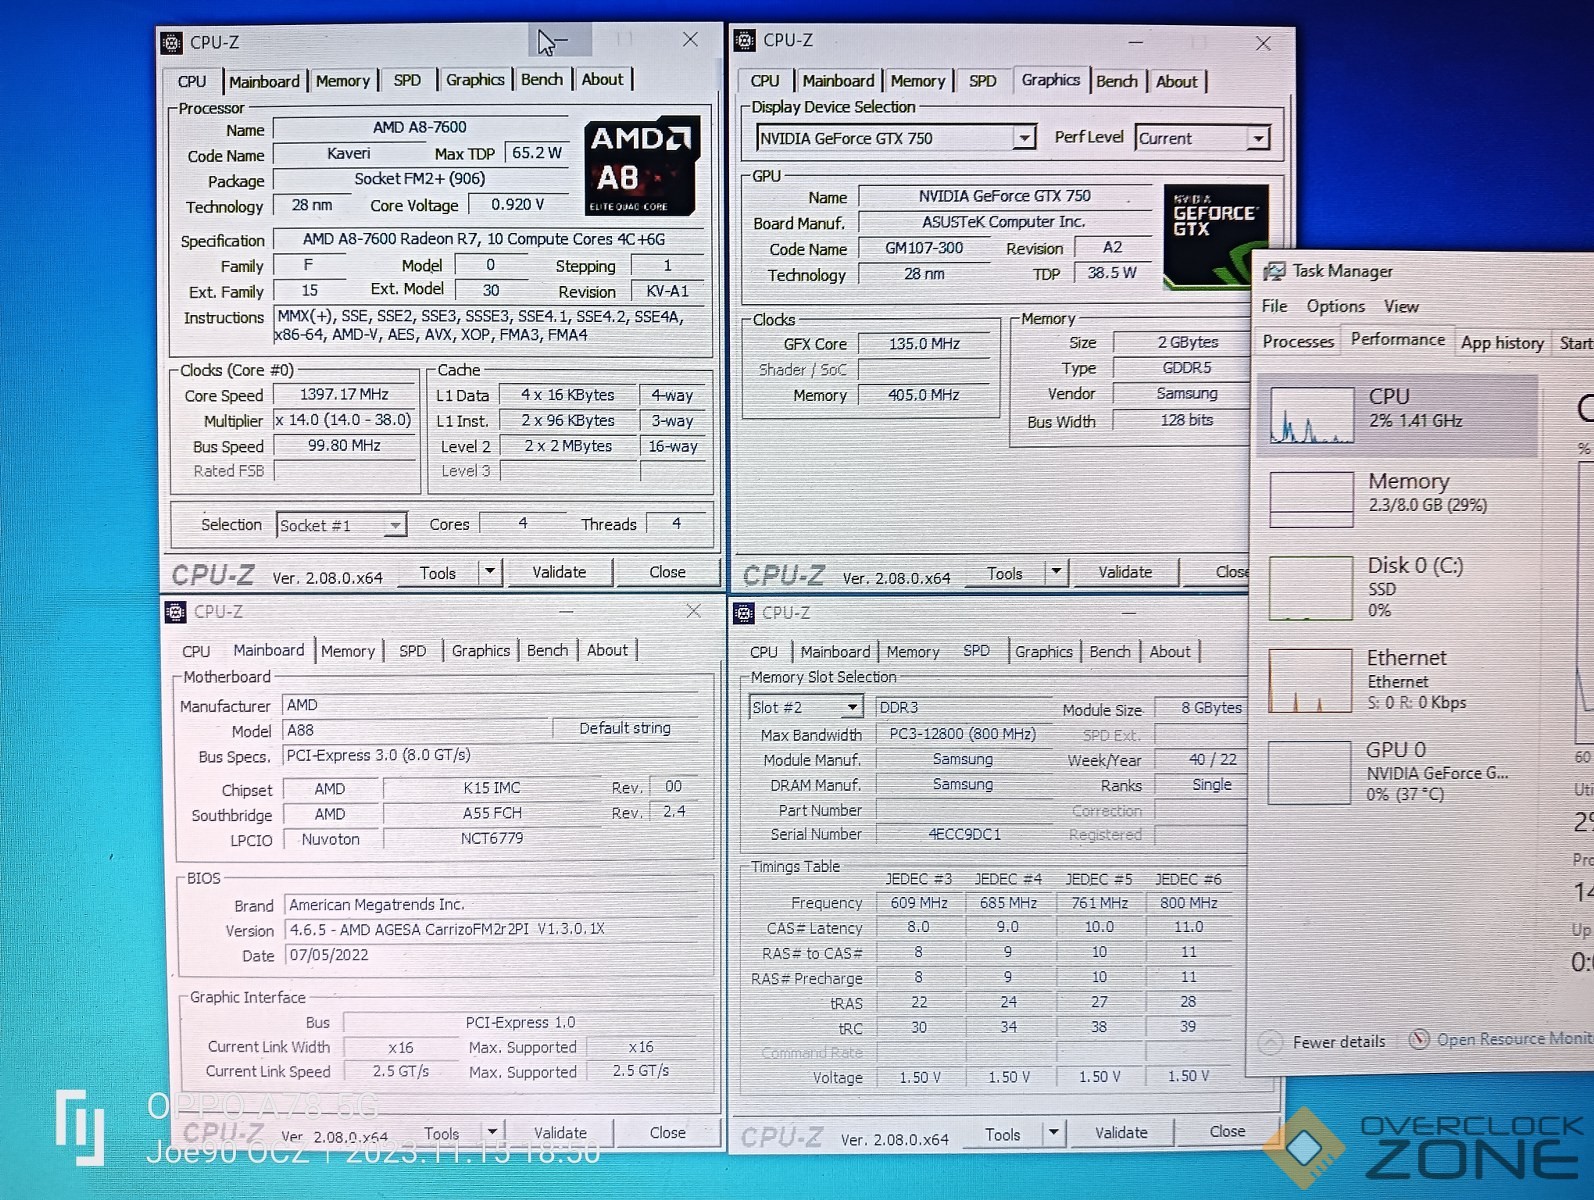Click Tools button in Graphics CPU-Z window
Screen dimensions: 1594x1200
pos(1004,573)
